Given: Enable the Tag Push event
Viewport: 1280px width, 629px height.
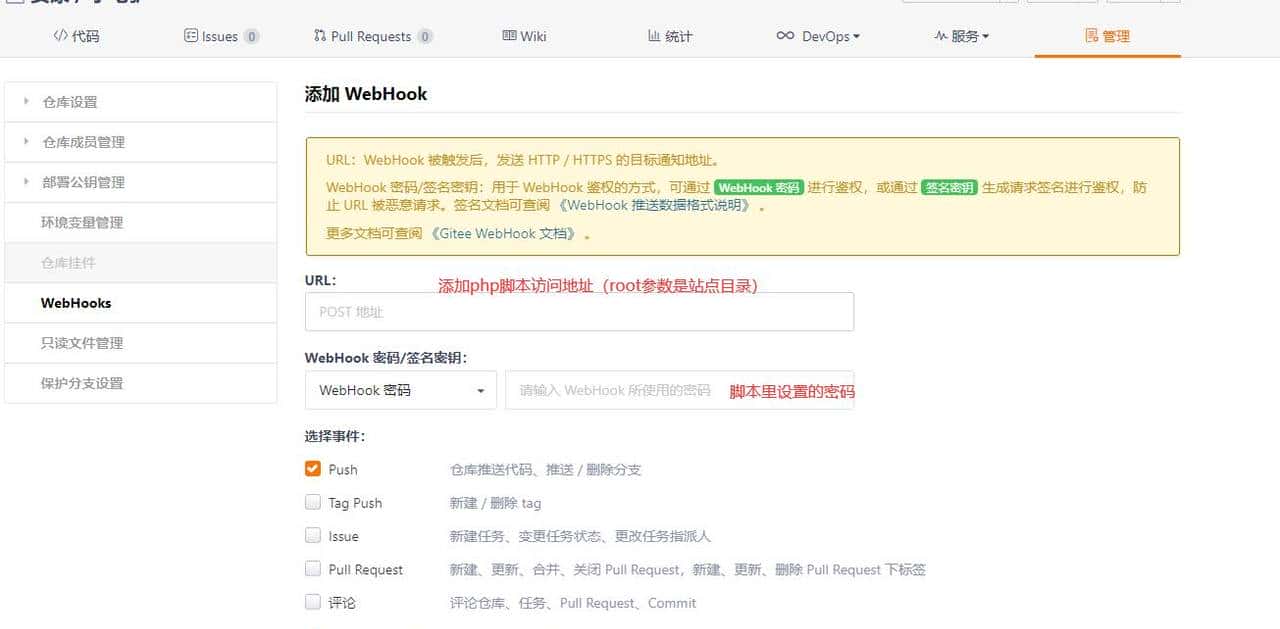Looking at the screenshot, I should [313, 503].
